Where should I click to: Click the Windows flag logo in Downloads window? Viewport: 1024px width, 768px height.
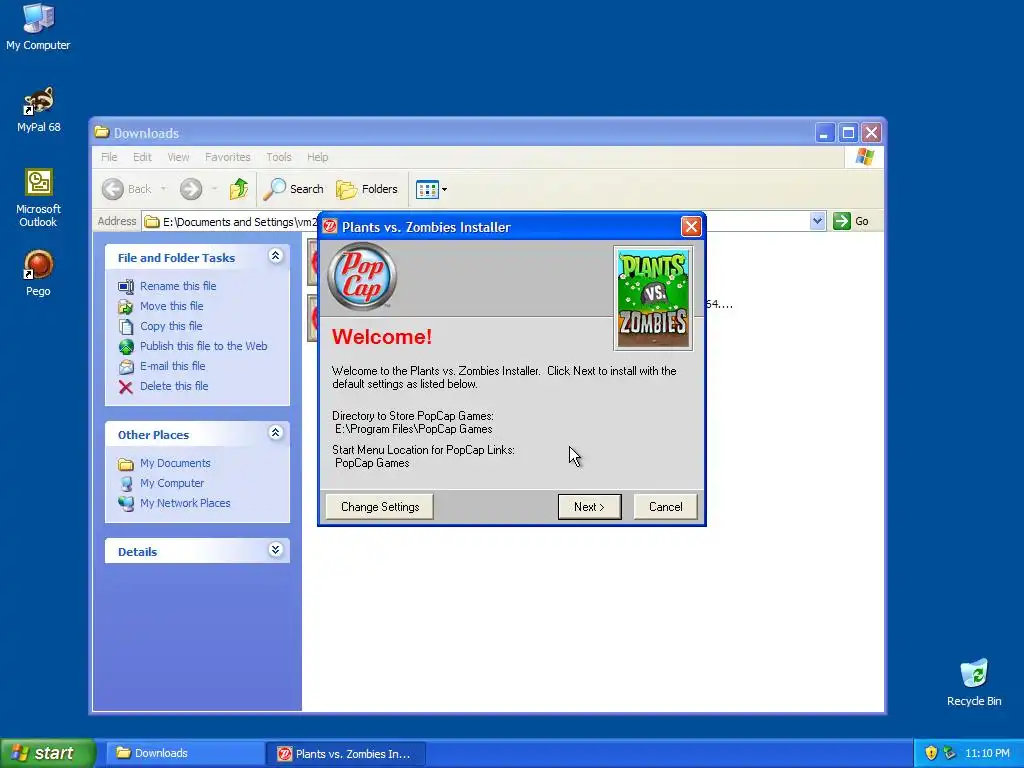coord(865,157)
